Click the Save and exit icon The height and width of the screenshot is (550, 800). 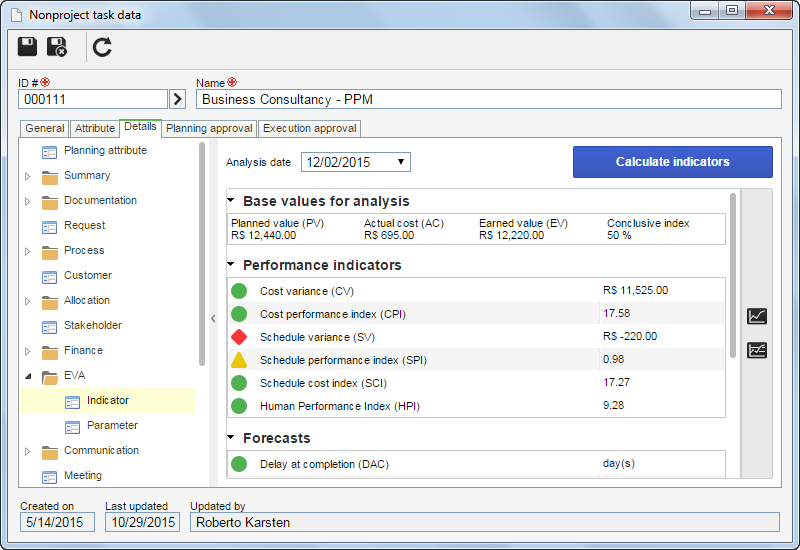tap(57, 46)
